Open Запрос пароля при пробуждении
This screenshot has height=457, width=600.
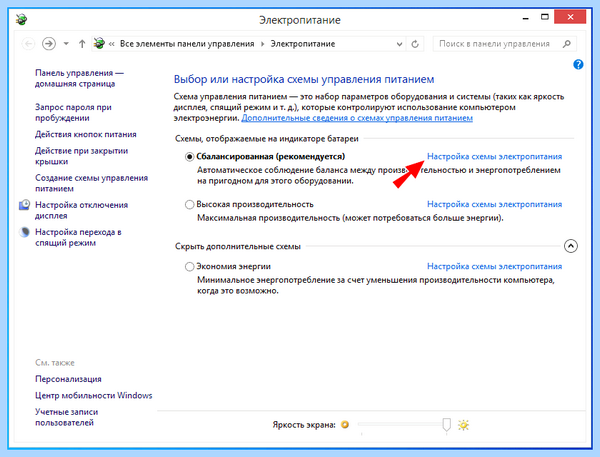(73, 113)
